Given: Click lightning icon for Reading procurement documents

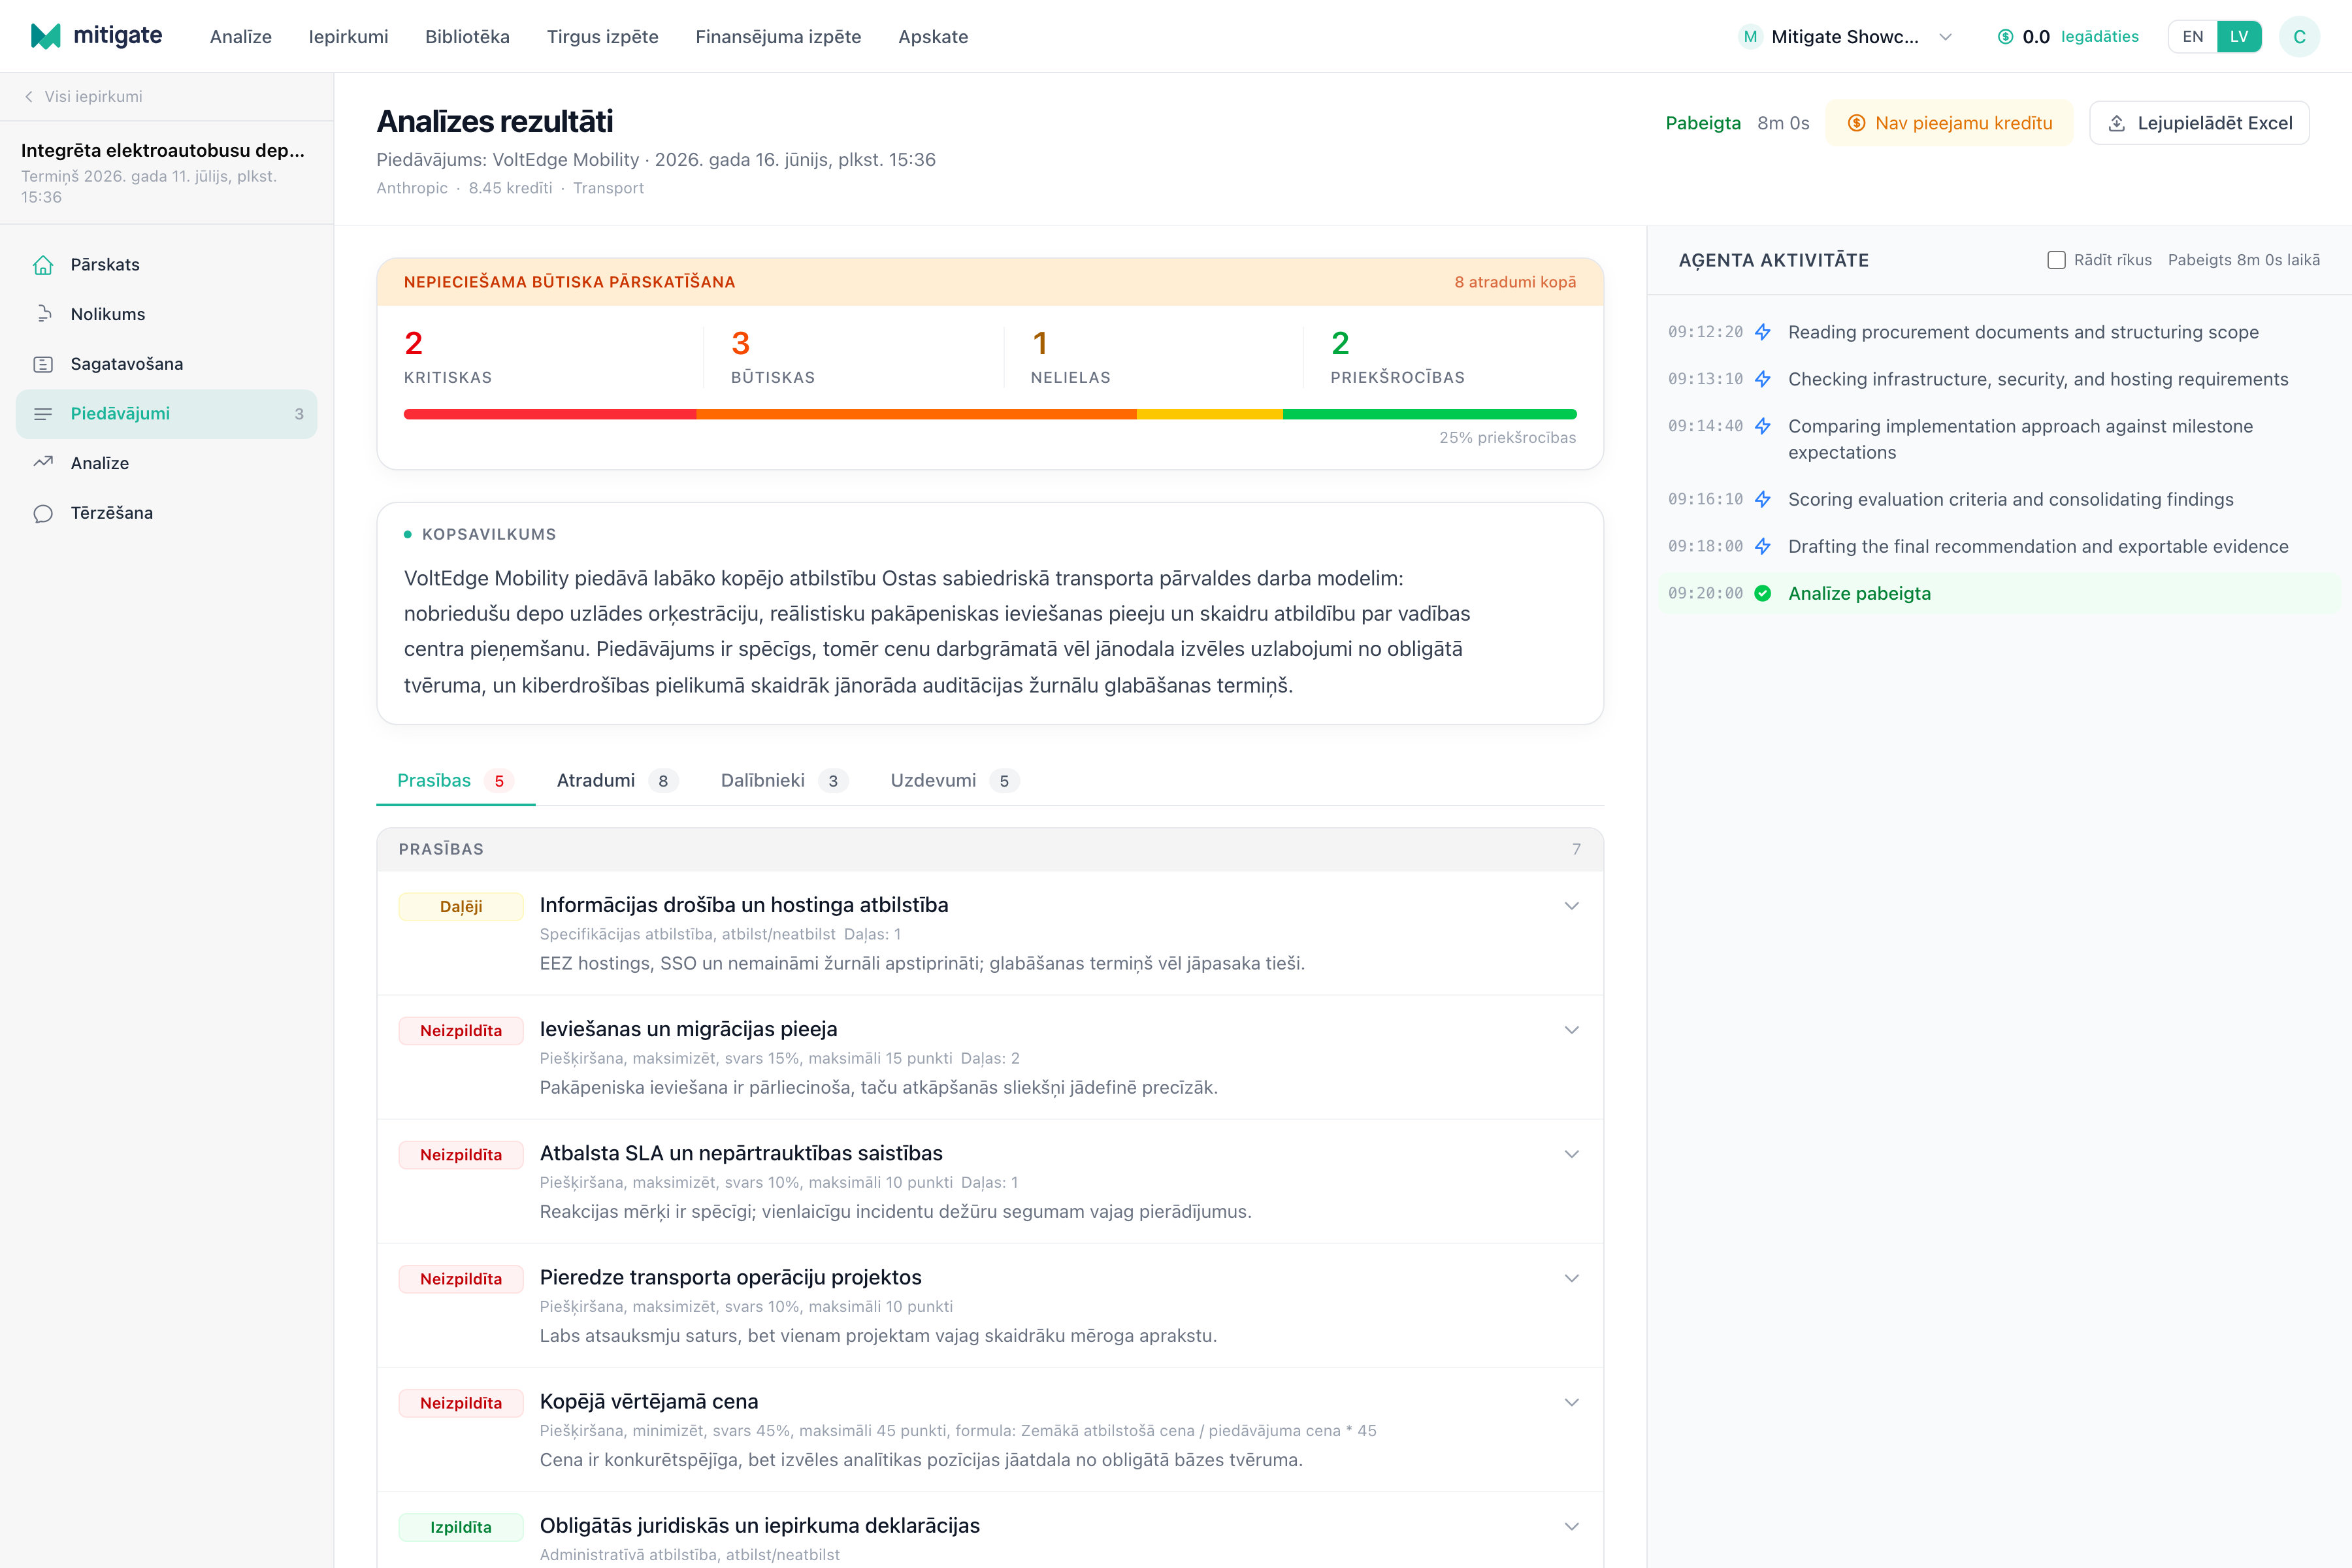Looking at the screenshot, I should pyautogui.click(x=1763, y=332).
